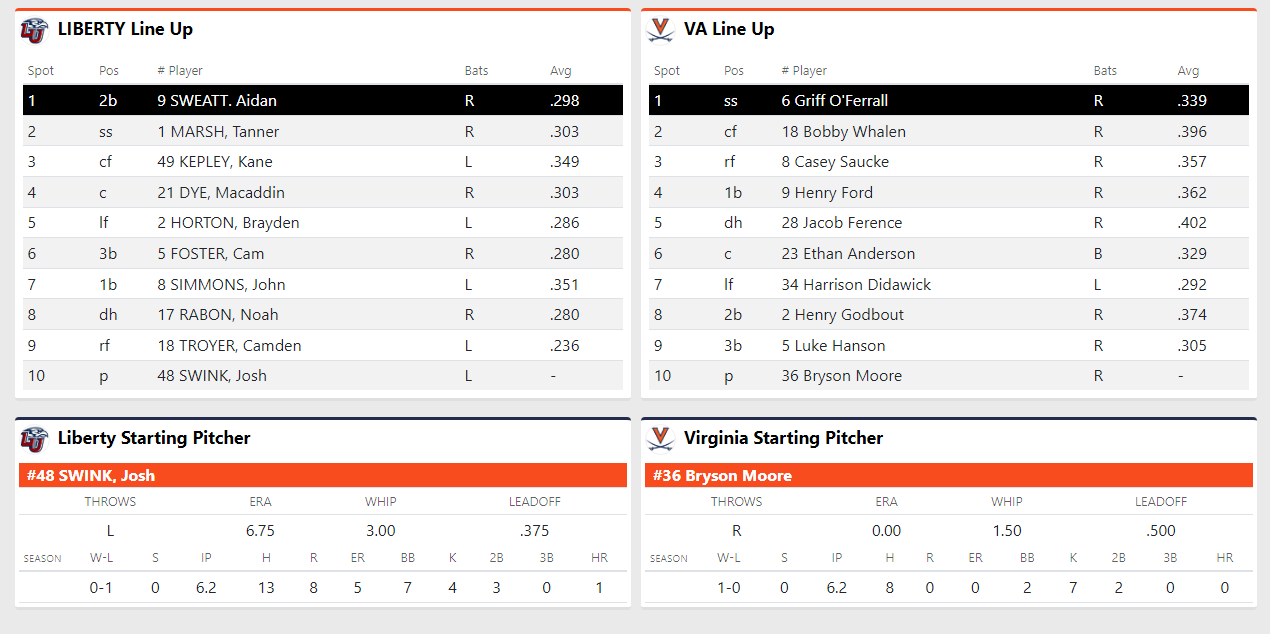This screenshot has width=1270, height=634.
Task: Click Liberty logo next to Liberty Starting Pitcher
Action: 34,439
